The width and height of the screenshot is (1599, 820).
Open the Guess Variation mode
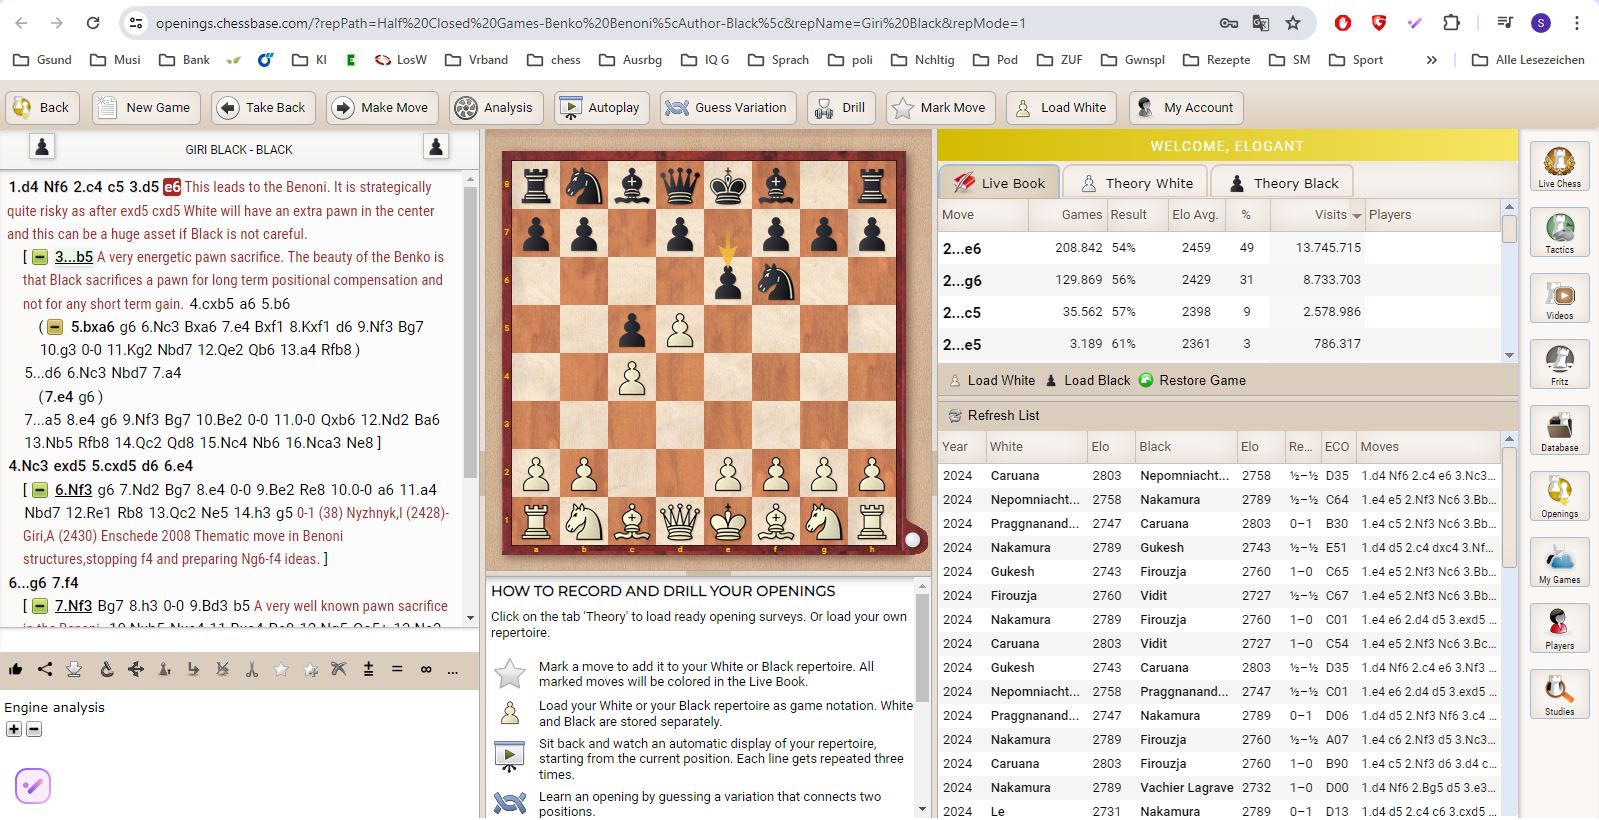727,108
